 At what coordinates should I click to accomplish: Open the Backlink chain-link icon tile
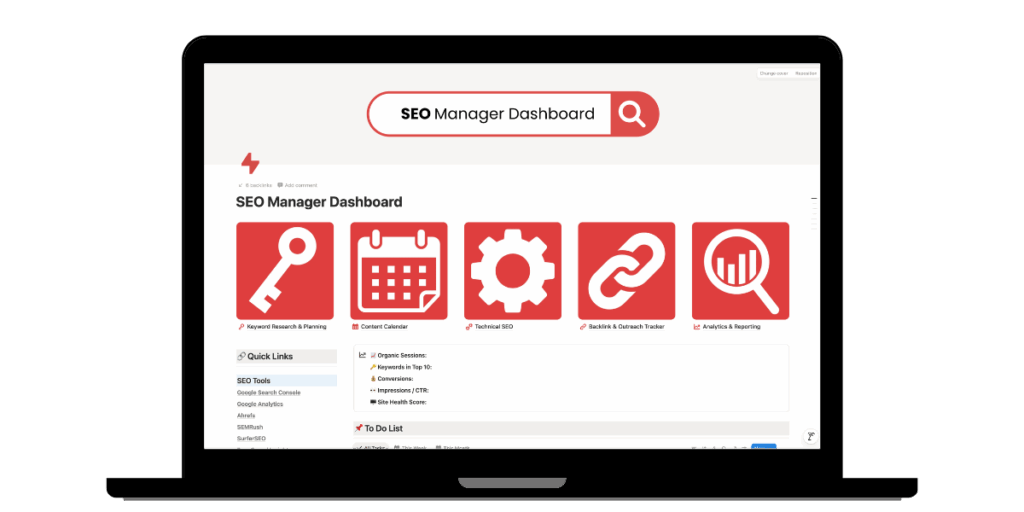click(626, 270)
